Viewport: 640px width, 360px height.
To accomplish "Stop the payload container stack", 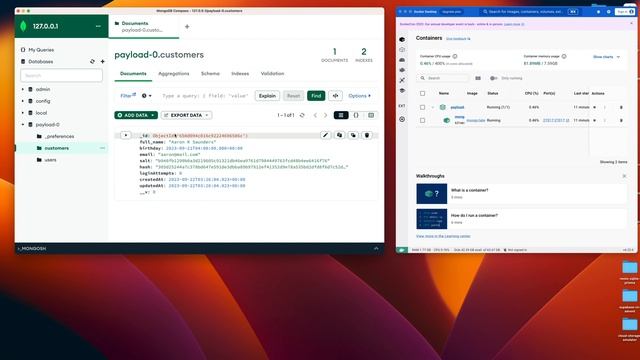I will 594,107.
